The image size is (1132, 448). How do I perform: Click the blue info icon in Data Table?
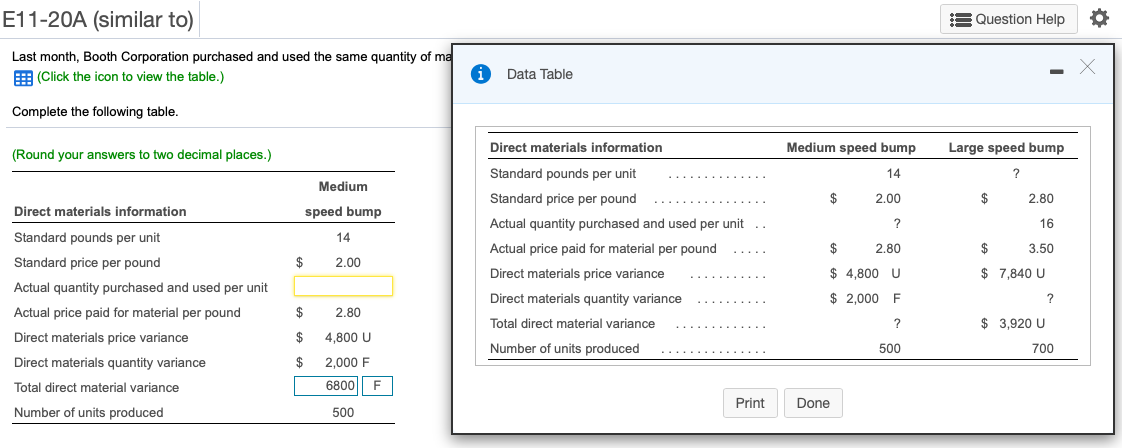[481, 74]
